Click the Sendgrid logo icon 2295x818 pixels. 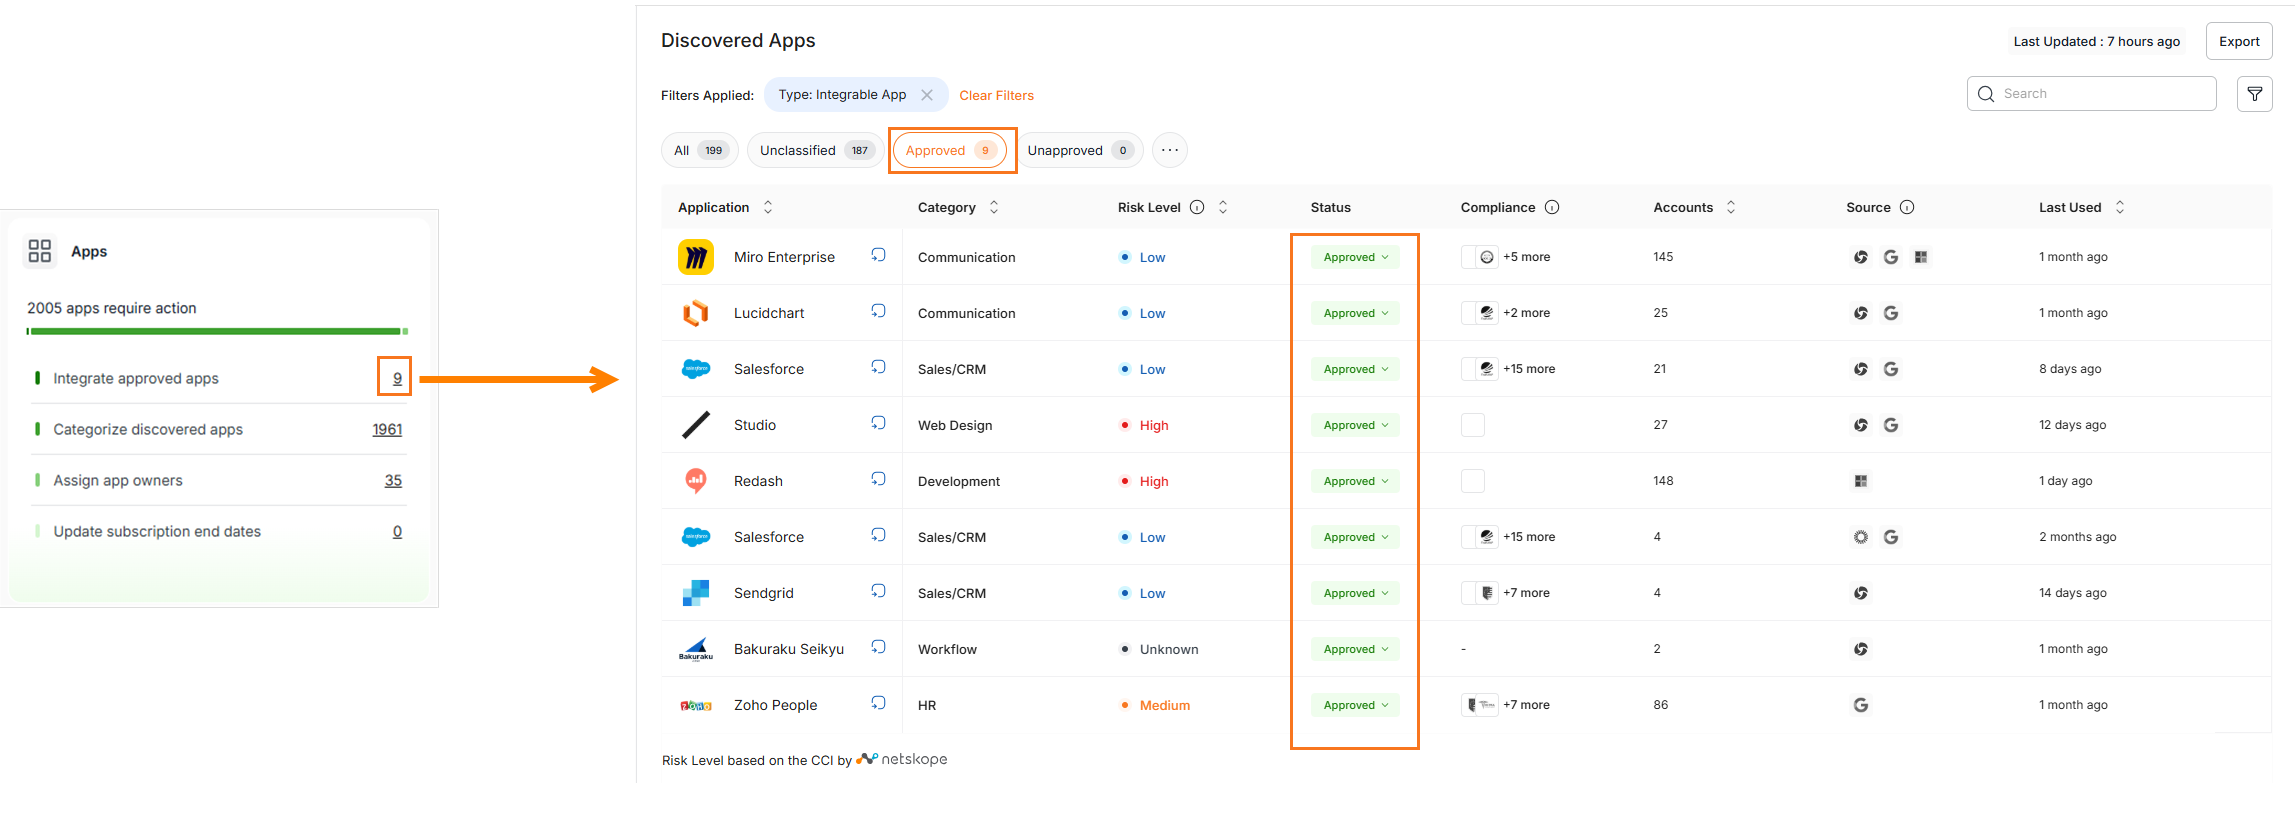coord(696,593)
